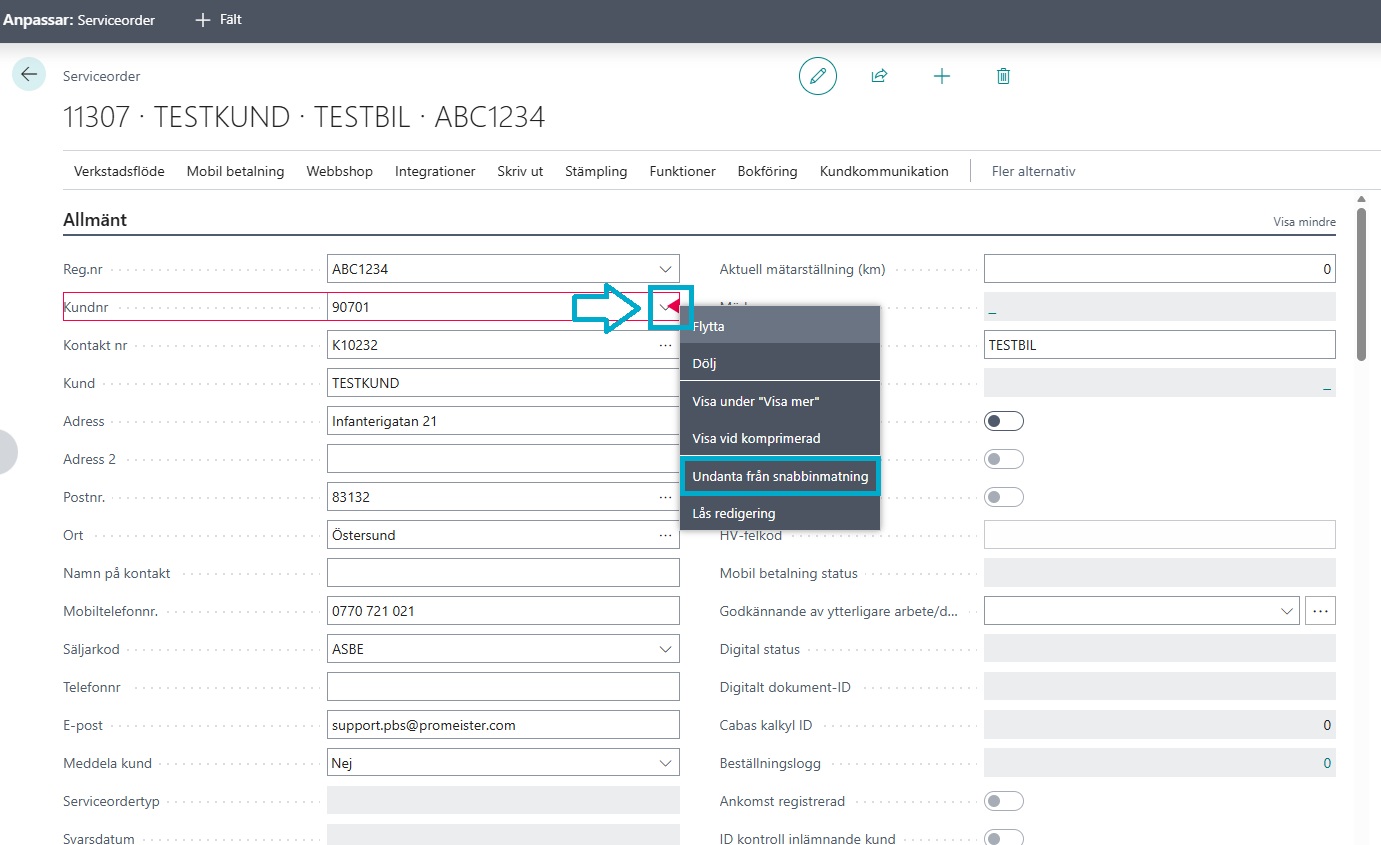Screen dimensions: 1381x845
Task: Click the back arrow next to Serviceorder
Action: pyautogui.click(x=29, y=75)
